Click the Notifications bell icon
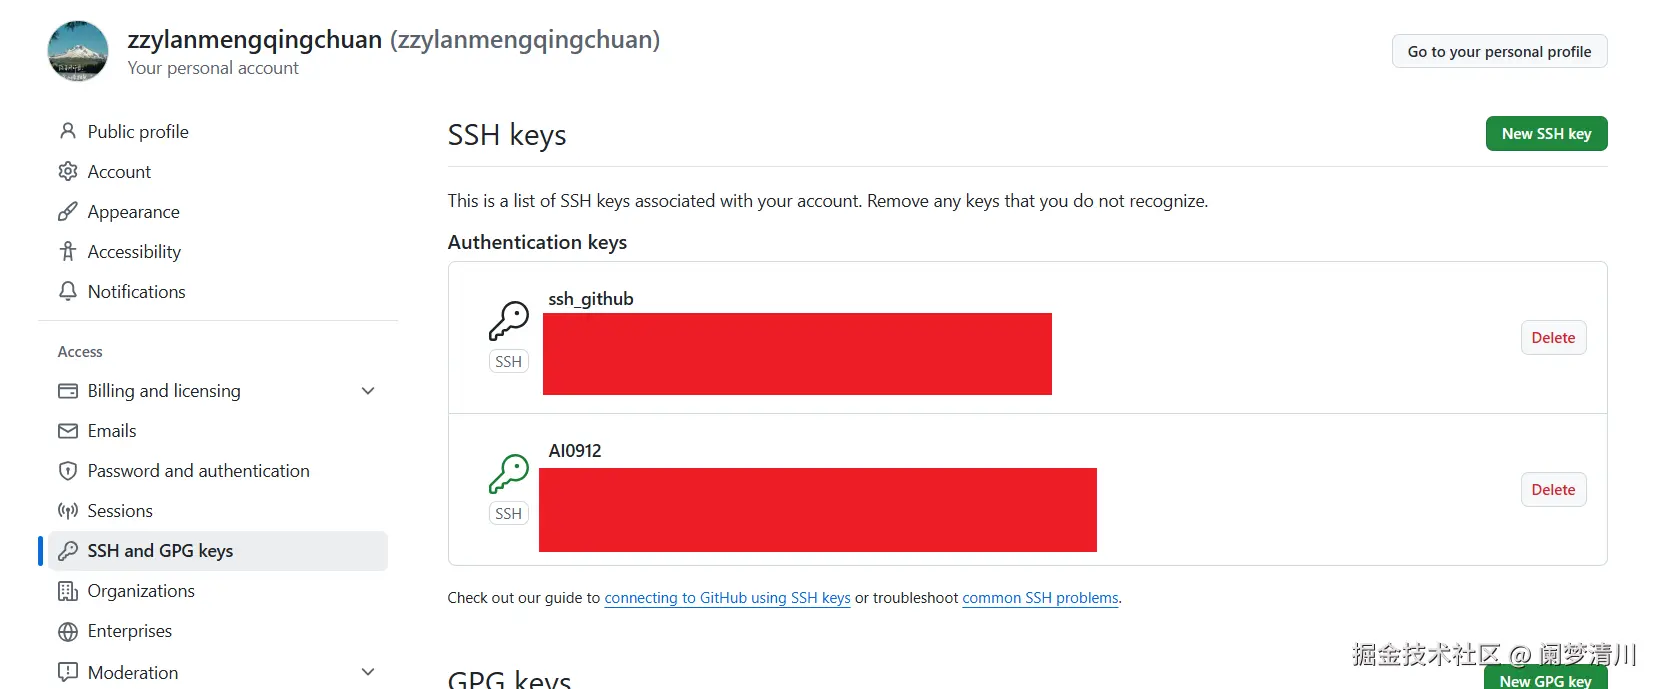 coord(68,291)
